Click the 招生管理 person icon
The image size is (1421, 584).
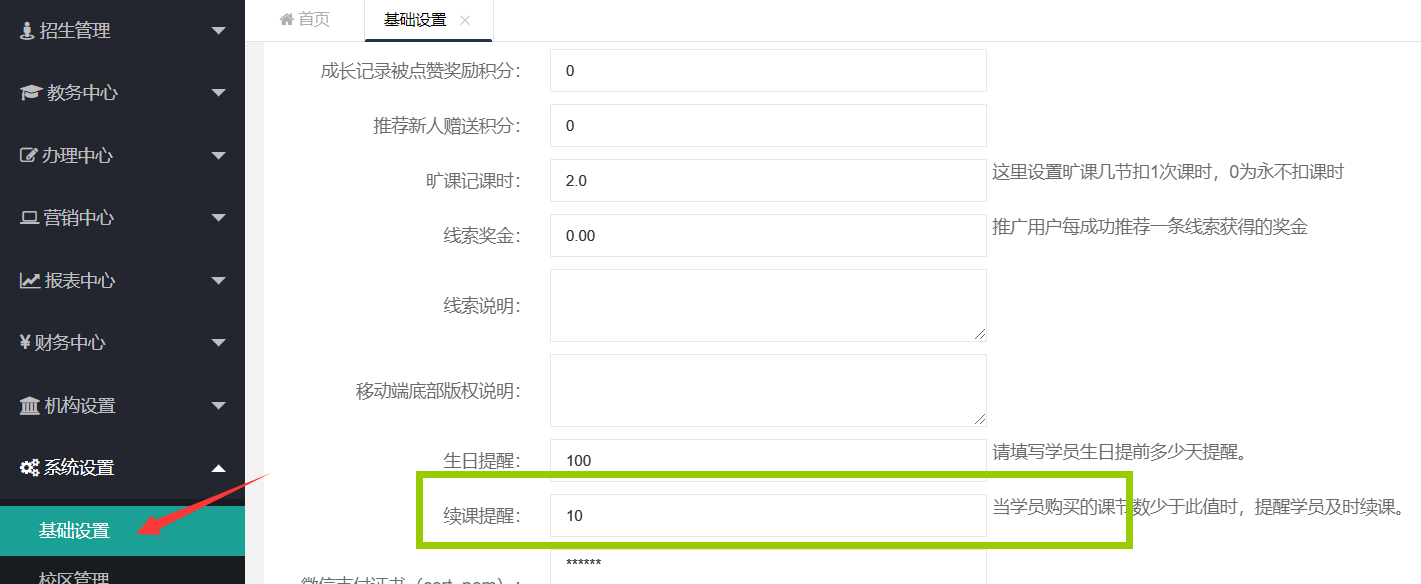[27, 31]
